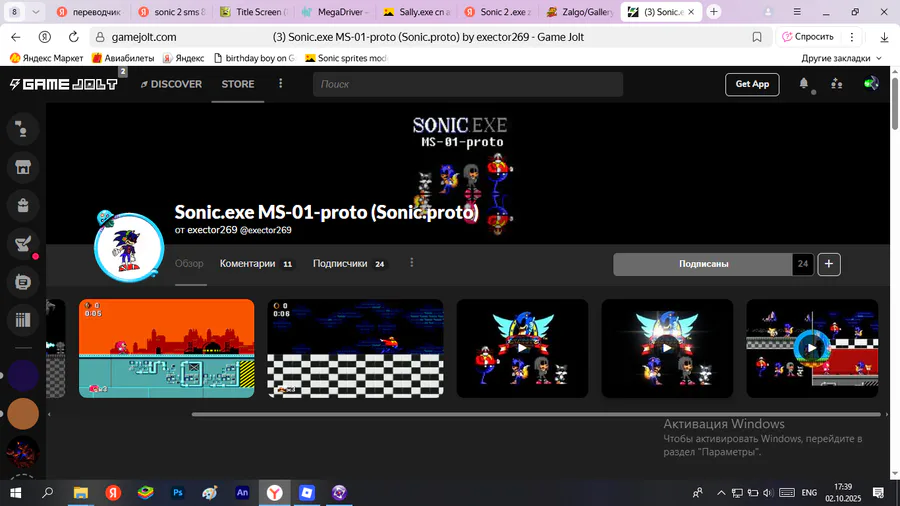Viewport: 900px width, 506px height.
Task: Open Adobe Animate from the taskbar
Action: coord(242,493)
